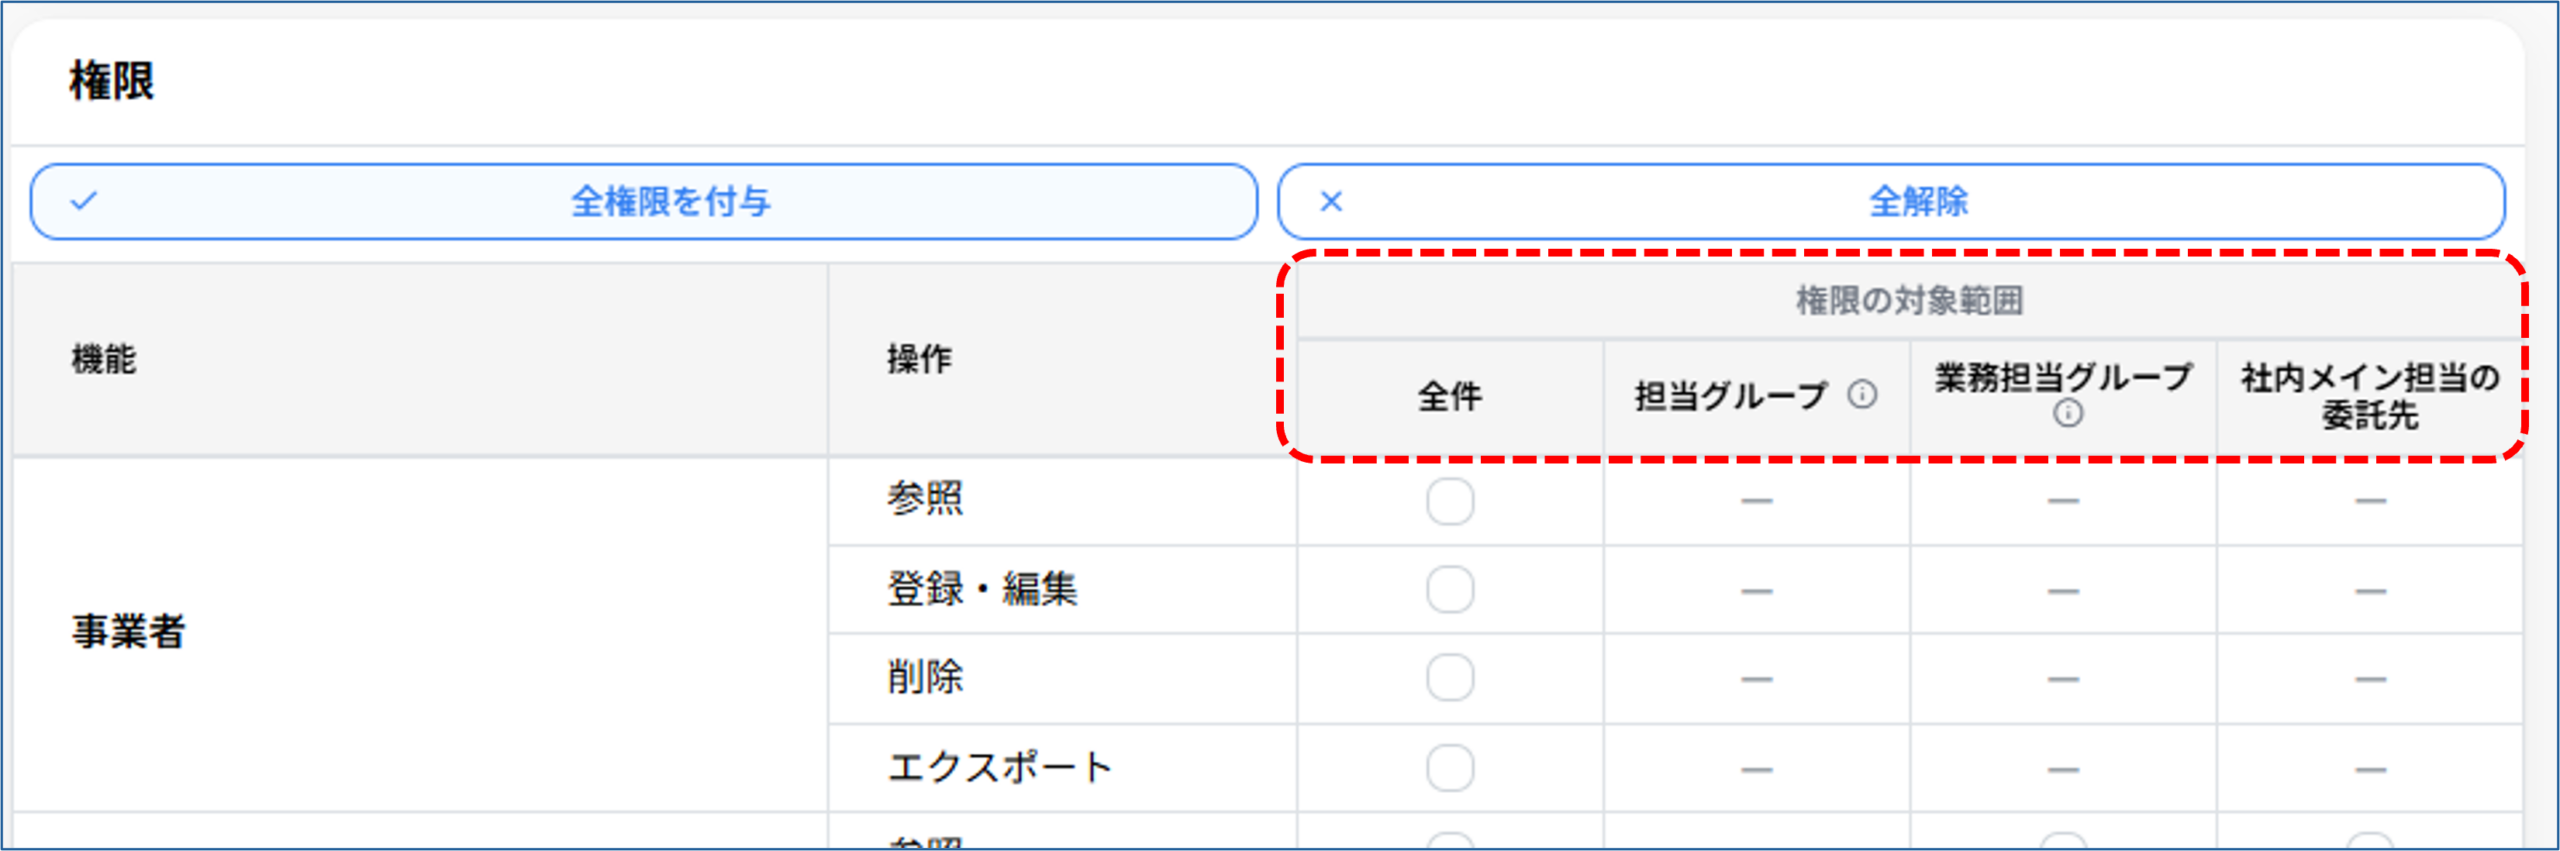Enable 全件 checkbox for 事業者 登録・編集
The image size is (2560, 851).
pyautogui.click(x=1450, y=590)
